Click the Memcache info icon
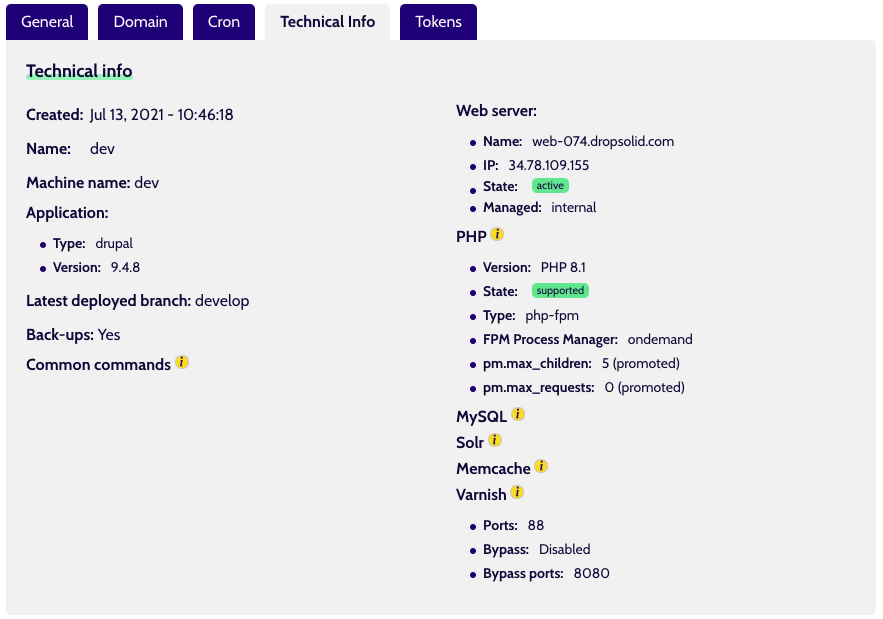 tap(541, 466)
